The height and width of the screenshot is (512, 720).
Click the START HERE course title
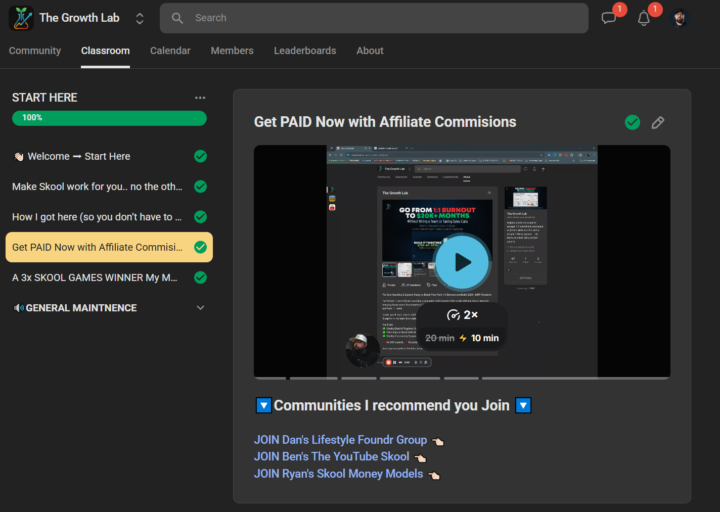45,98
